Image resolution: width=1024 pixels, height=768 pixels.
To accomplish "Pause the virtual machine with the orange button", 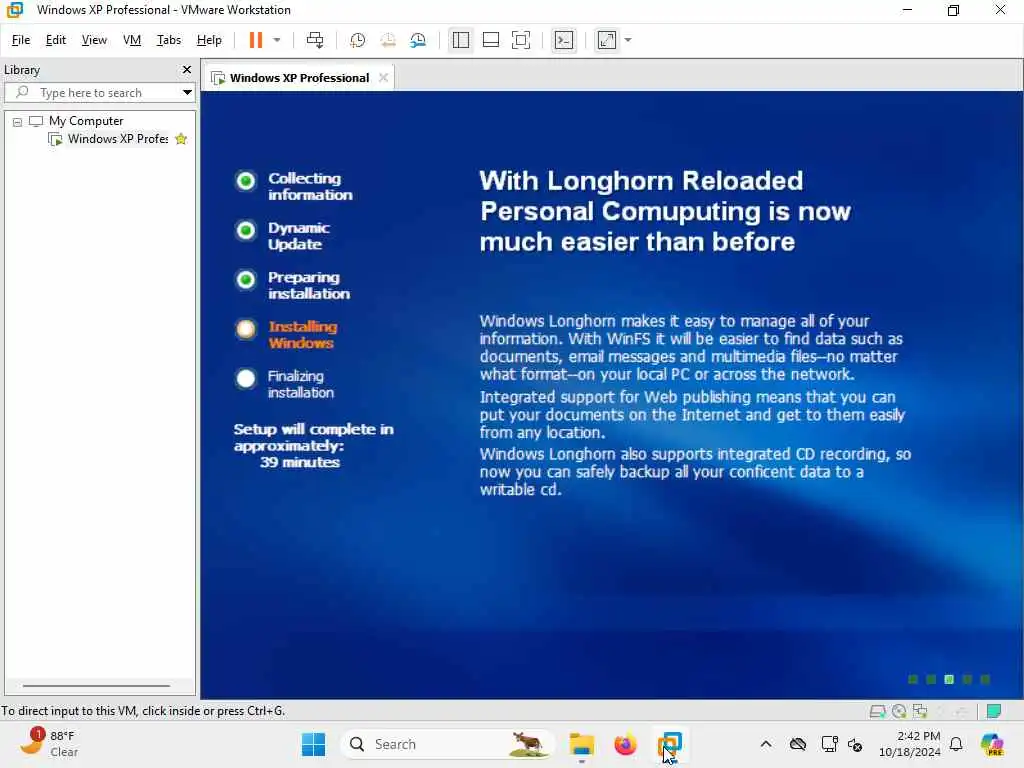I will coord(255,40).
